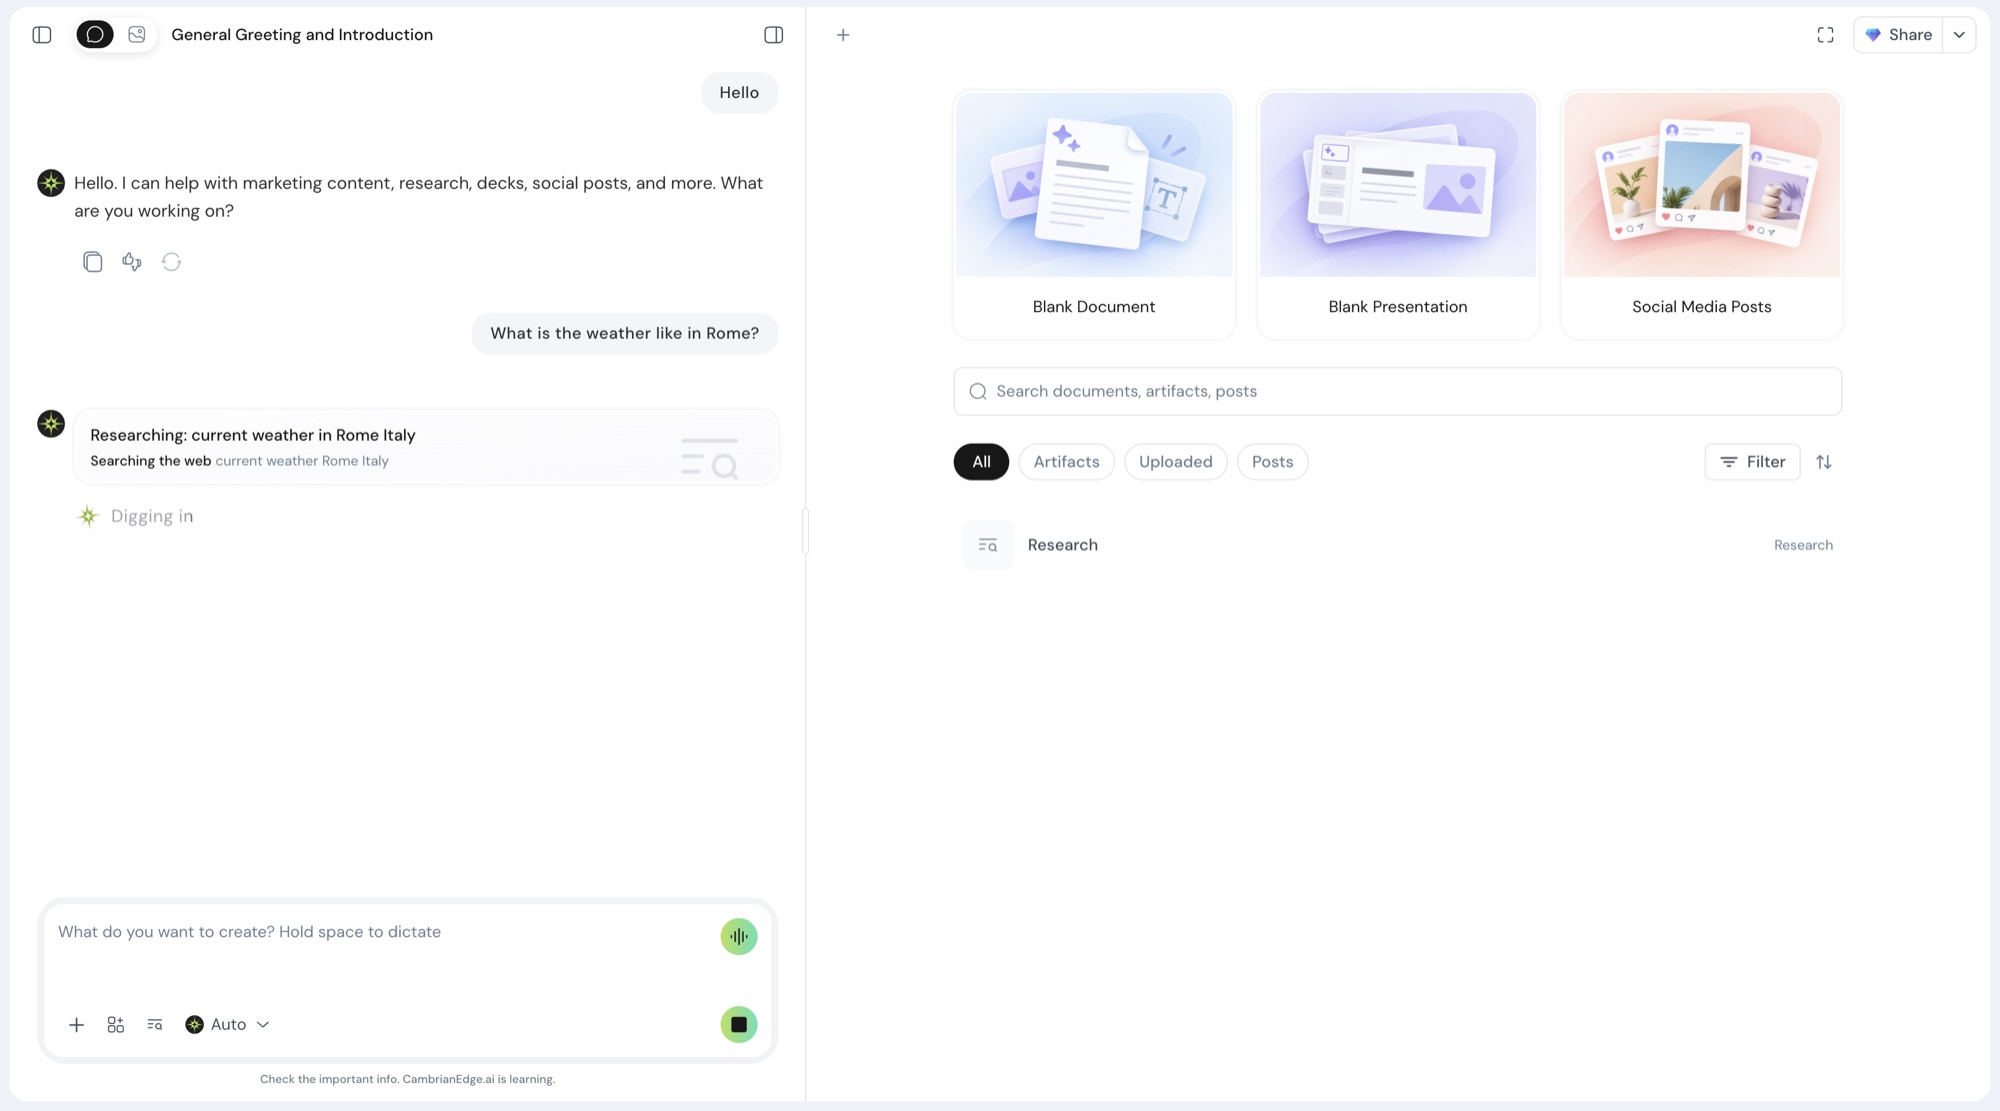Click the search magnifier icon in search bar
Image resolution: width=2000 pixels, height=1111 pixels.
[x=978, y=392]
